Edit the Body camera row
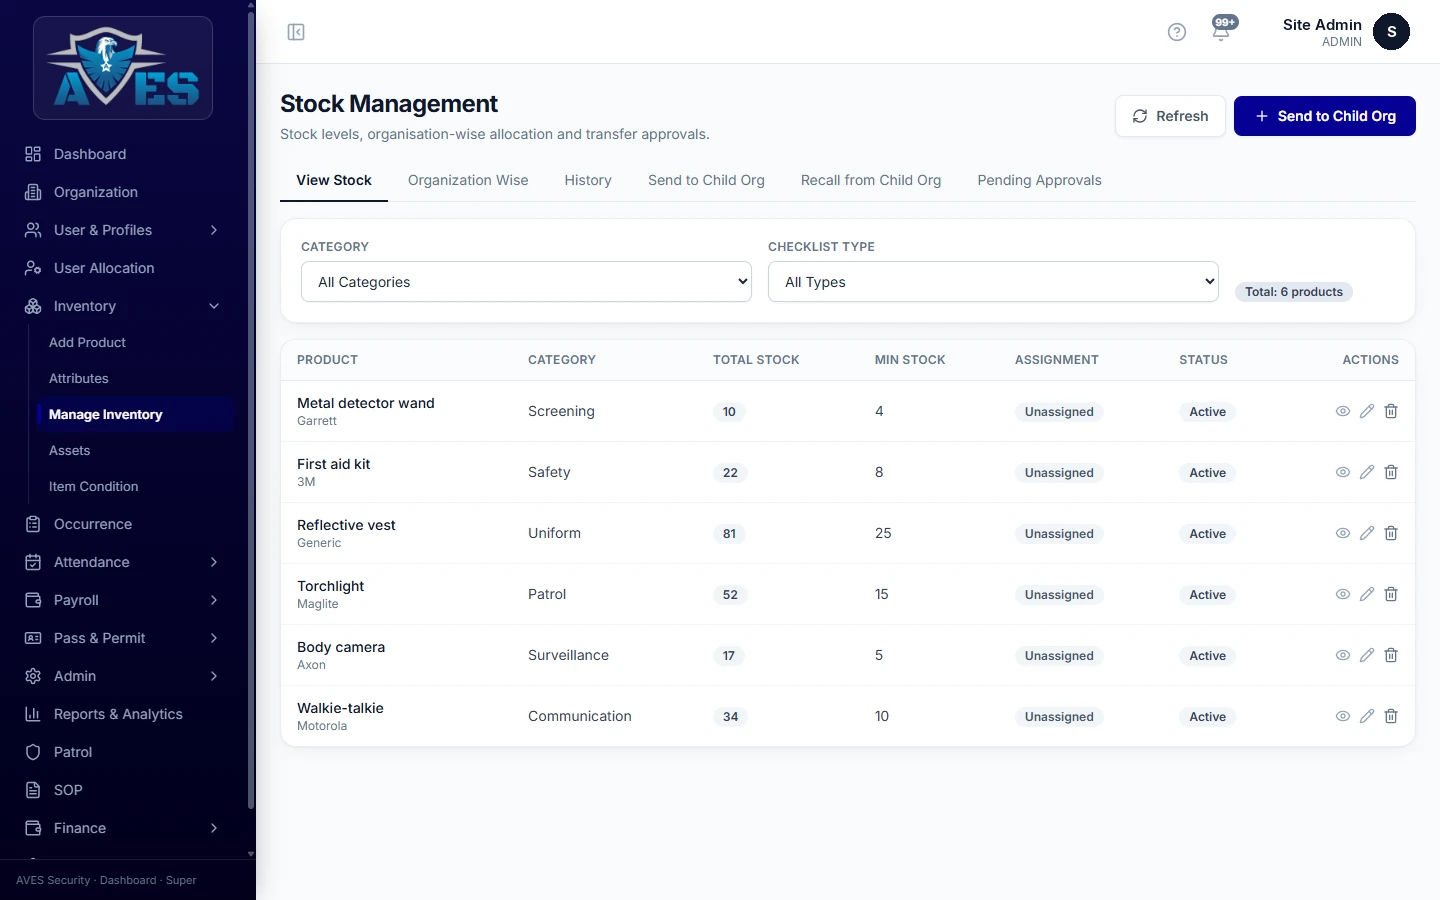Image resolution: width=1440 pixels, height=900 pixels. coord(1367,655)
